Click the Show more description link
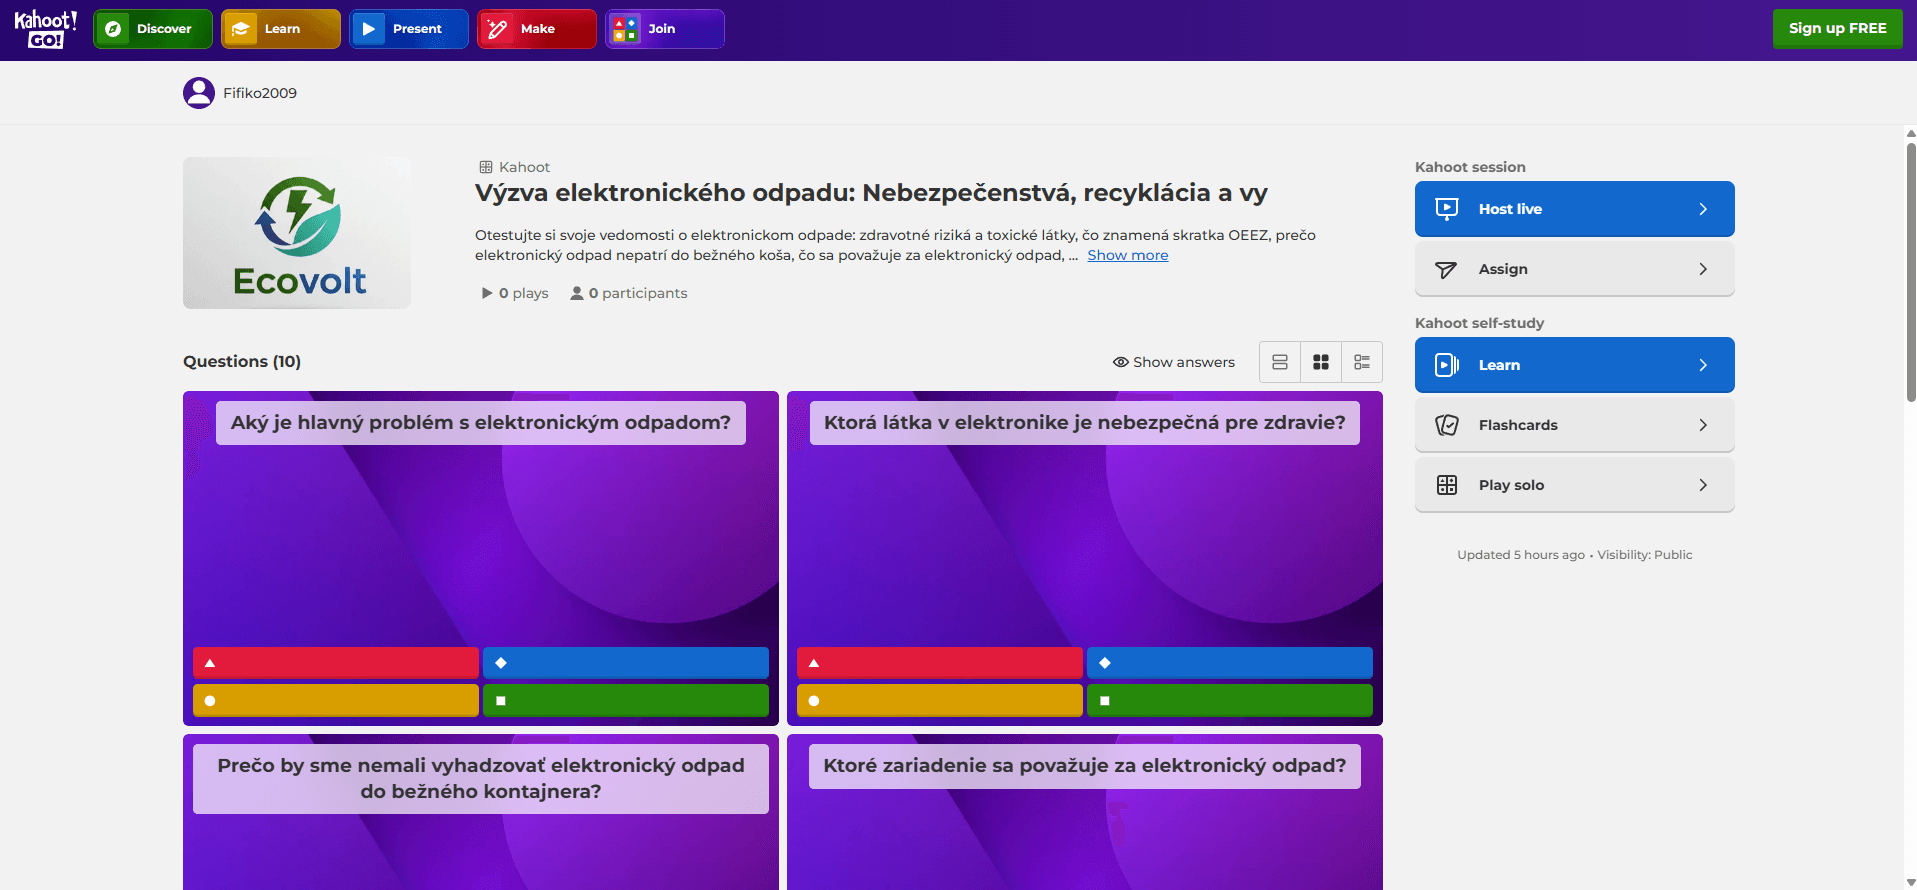Image resolution: width=1917 pixels, height=890 pixels. click(1128, 255)
